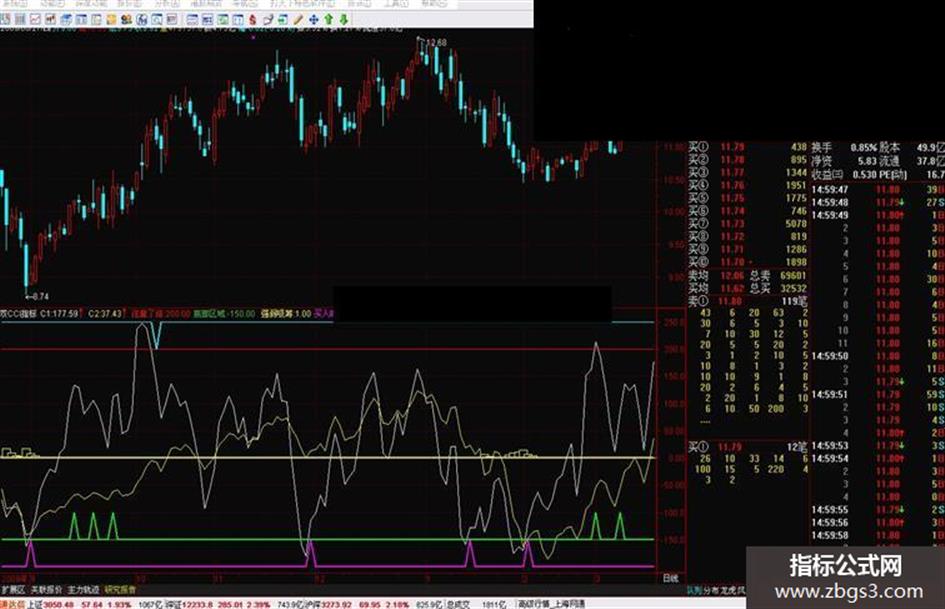
Task: Click the 收益 0.530 field
Action: pyautogui.click(x=844, y=174)
